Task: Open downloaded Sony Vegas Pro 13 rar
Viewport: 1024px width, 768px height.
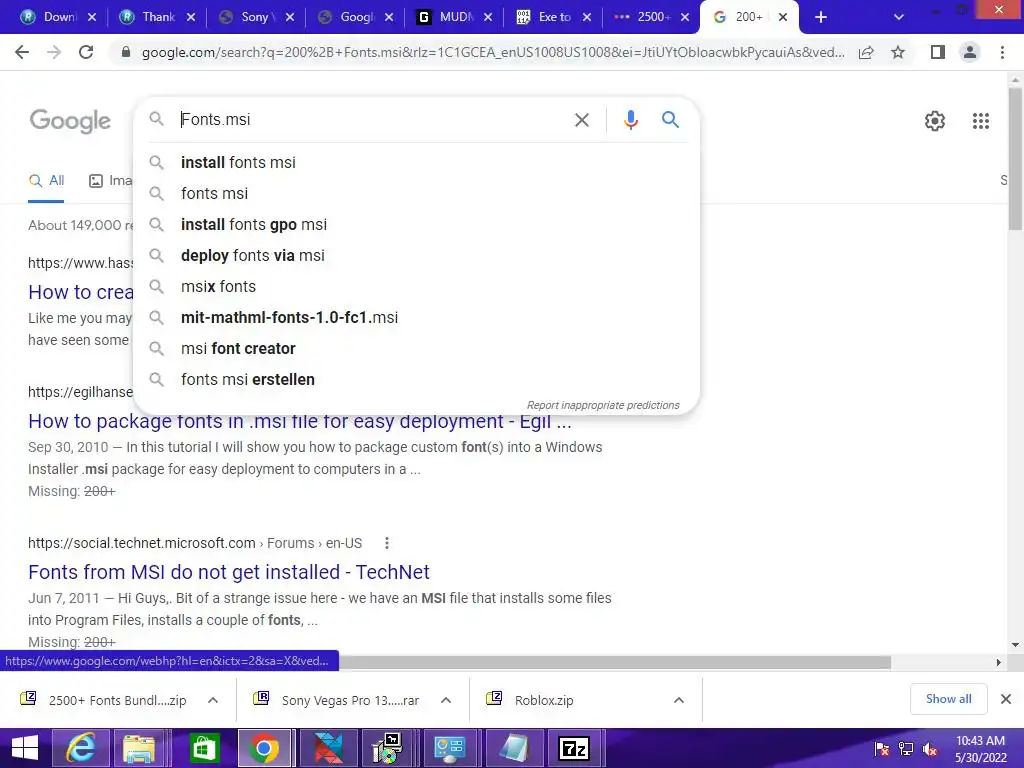Action: [350, 701]
